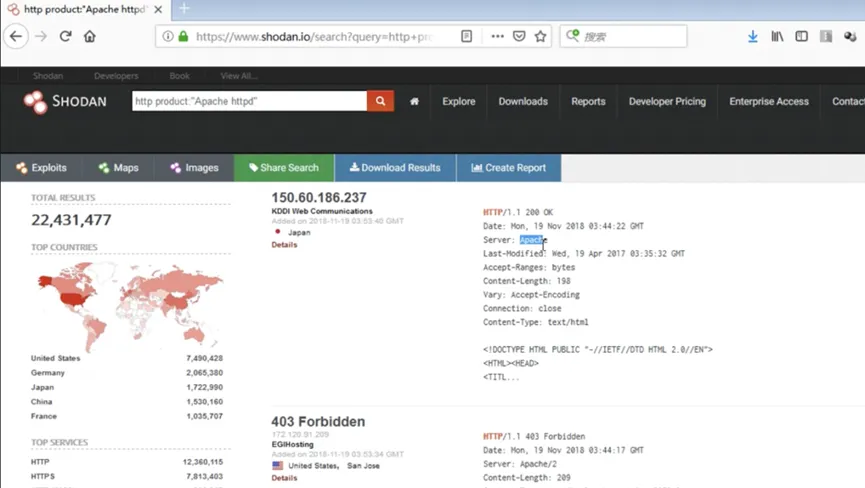The height and width of the screenshot is (488, 865).
Task: Save page to Pocket icon
Action: tap(519, 36)
